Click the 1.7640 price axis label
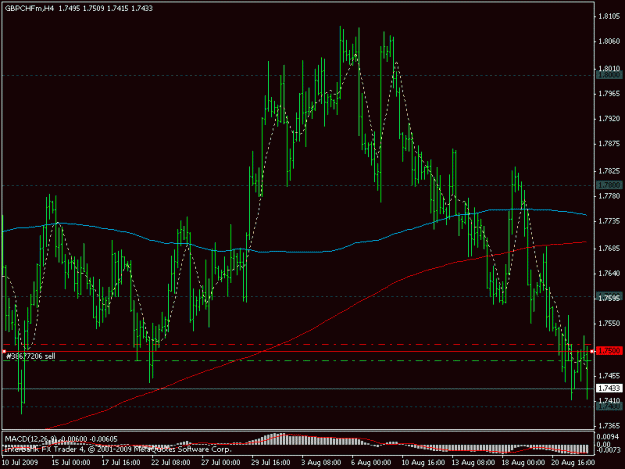The width and height of the screenshot is (625, 469). click(610, 273)
